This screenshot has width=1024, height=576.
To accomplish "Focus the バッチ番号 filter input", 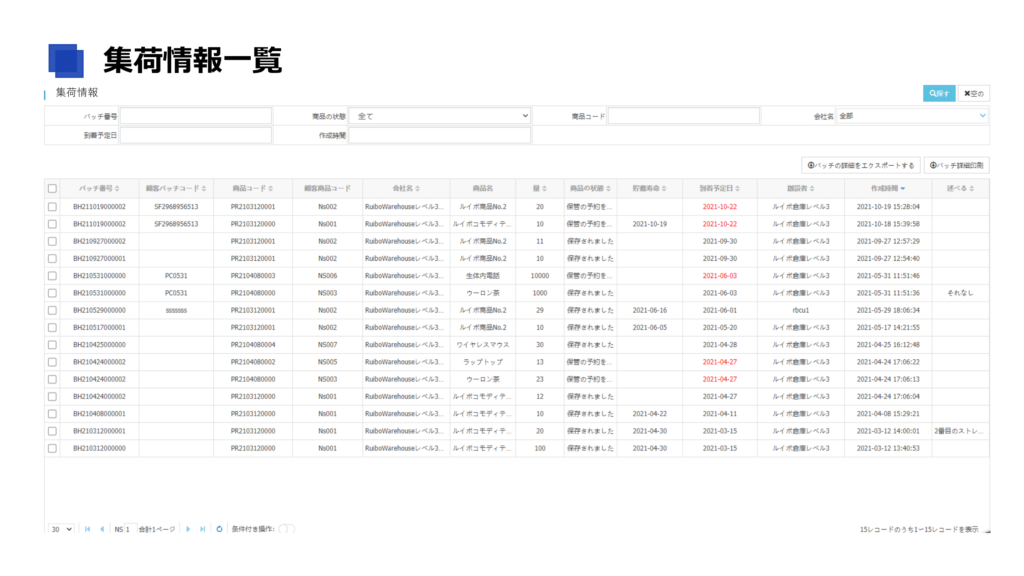I will click(x=196, y=116).
